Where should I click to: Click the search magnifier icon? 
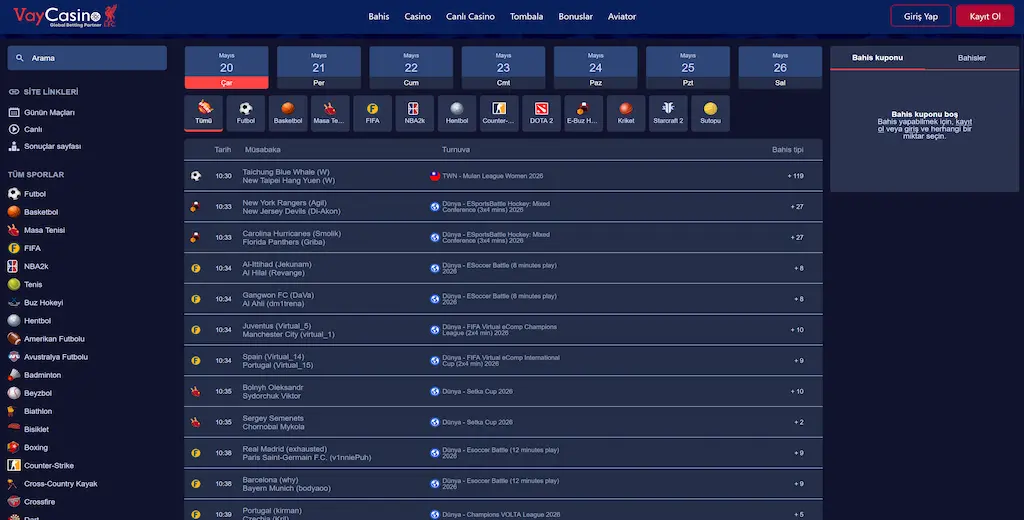point(20,58)
